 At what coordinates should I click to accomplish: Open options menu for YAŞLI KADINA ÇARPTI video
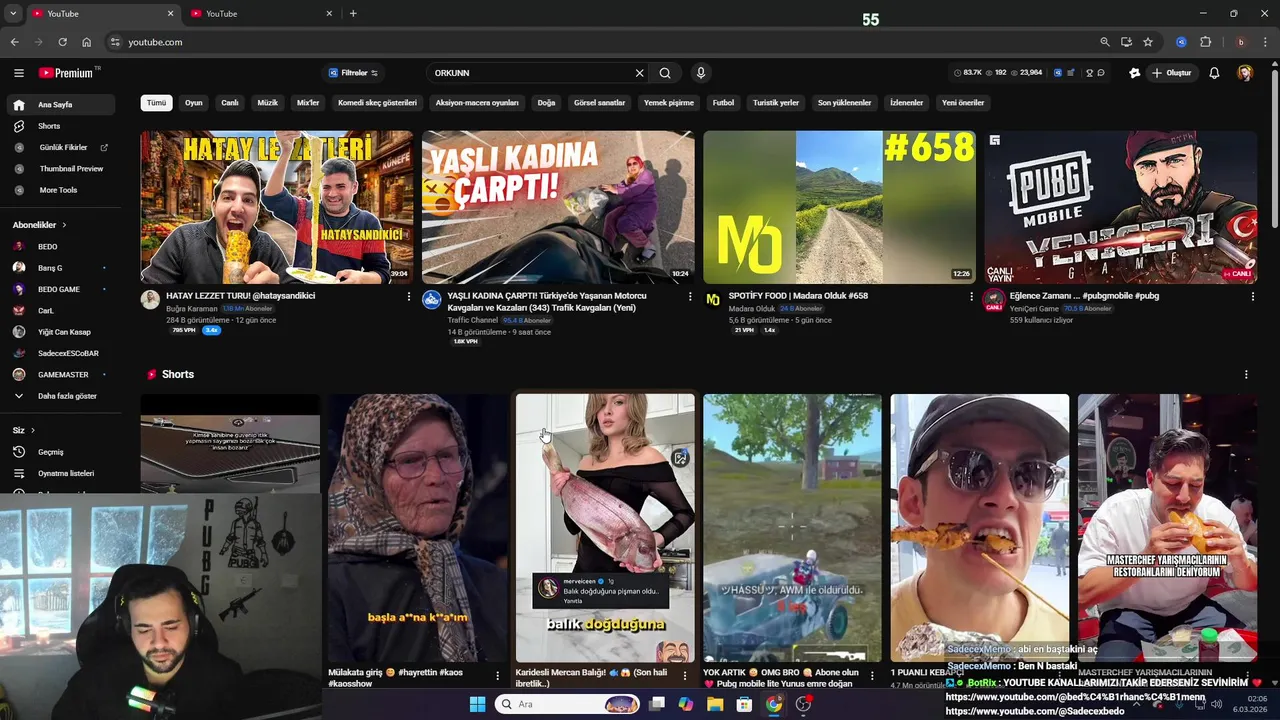coord(689,296)
